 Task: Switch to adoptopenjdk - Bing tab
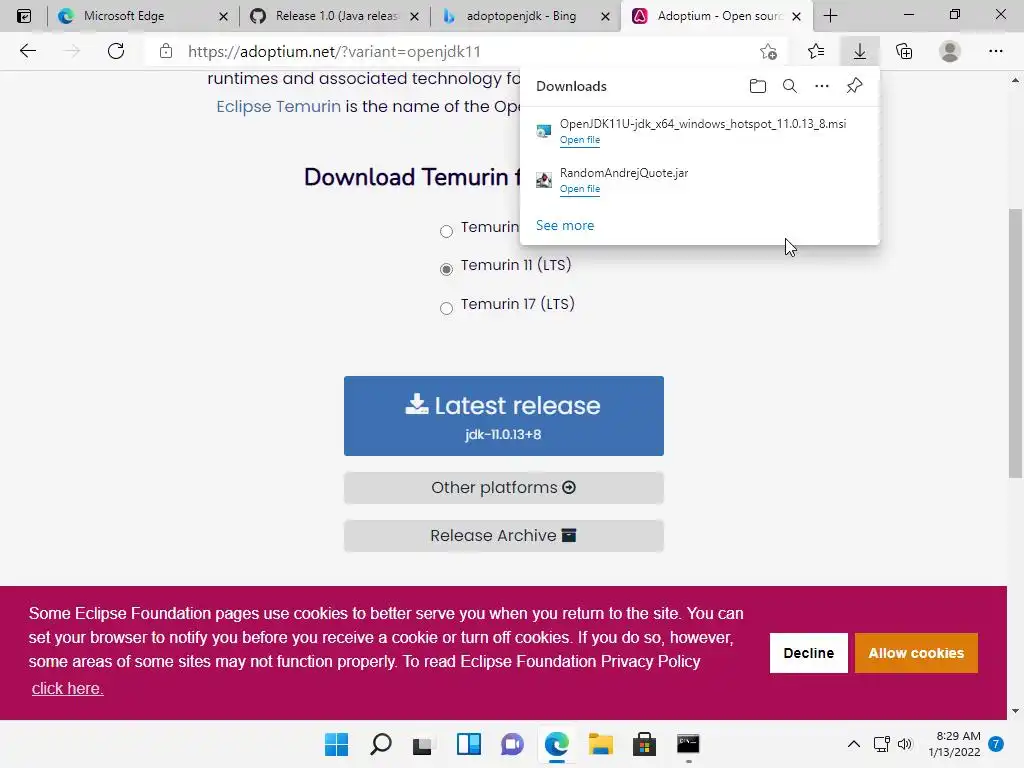tap(524, 16)
